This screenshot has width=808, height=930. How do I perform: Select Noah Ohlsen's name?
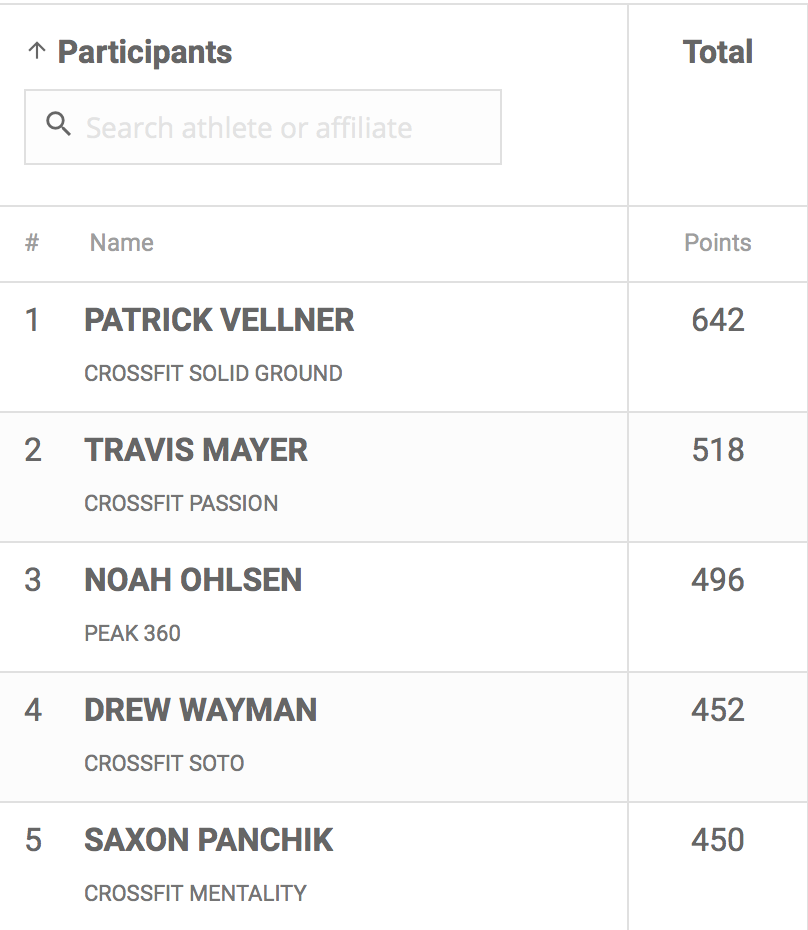click(x=193, y=580)
